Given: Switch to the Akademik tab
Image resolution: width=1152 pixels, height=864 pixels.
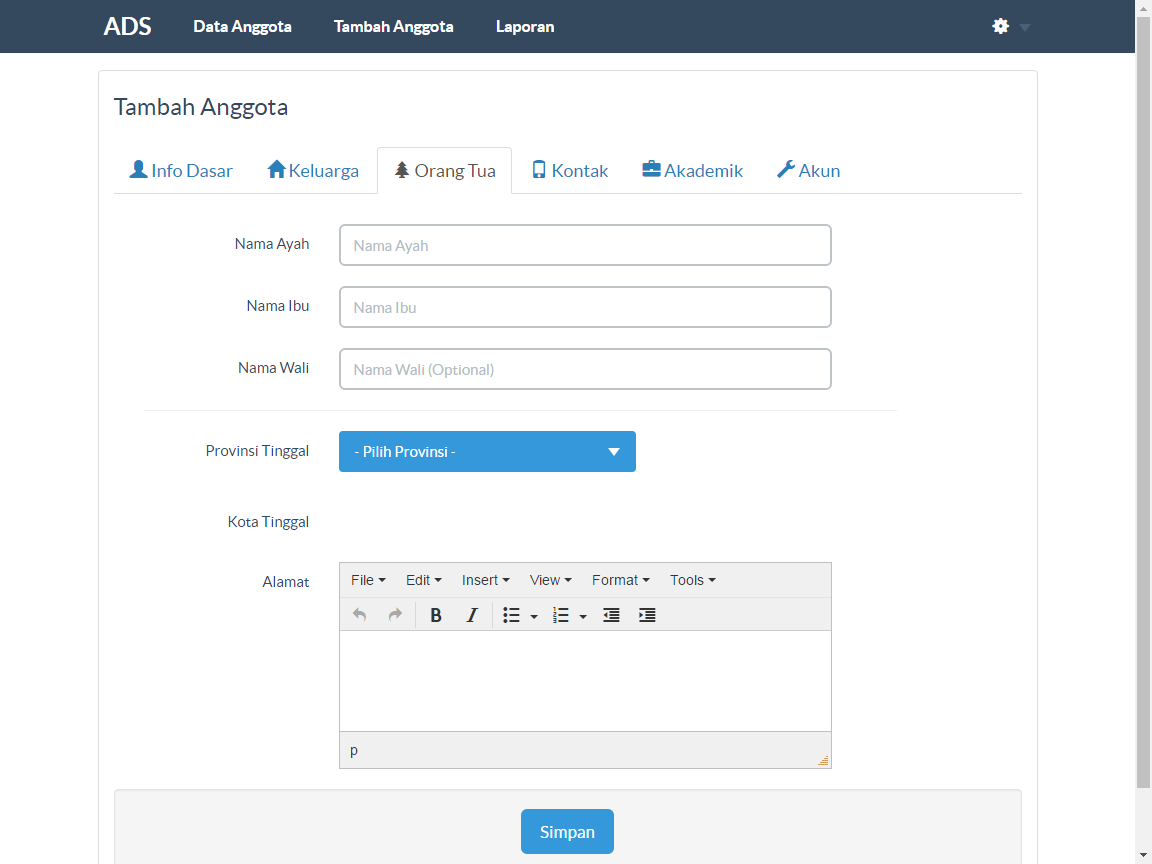Looking at the screenshot, I should coord(692,171).
